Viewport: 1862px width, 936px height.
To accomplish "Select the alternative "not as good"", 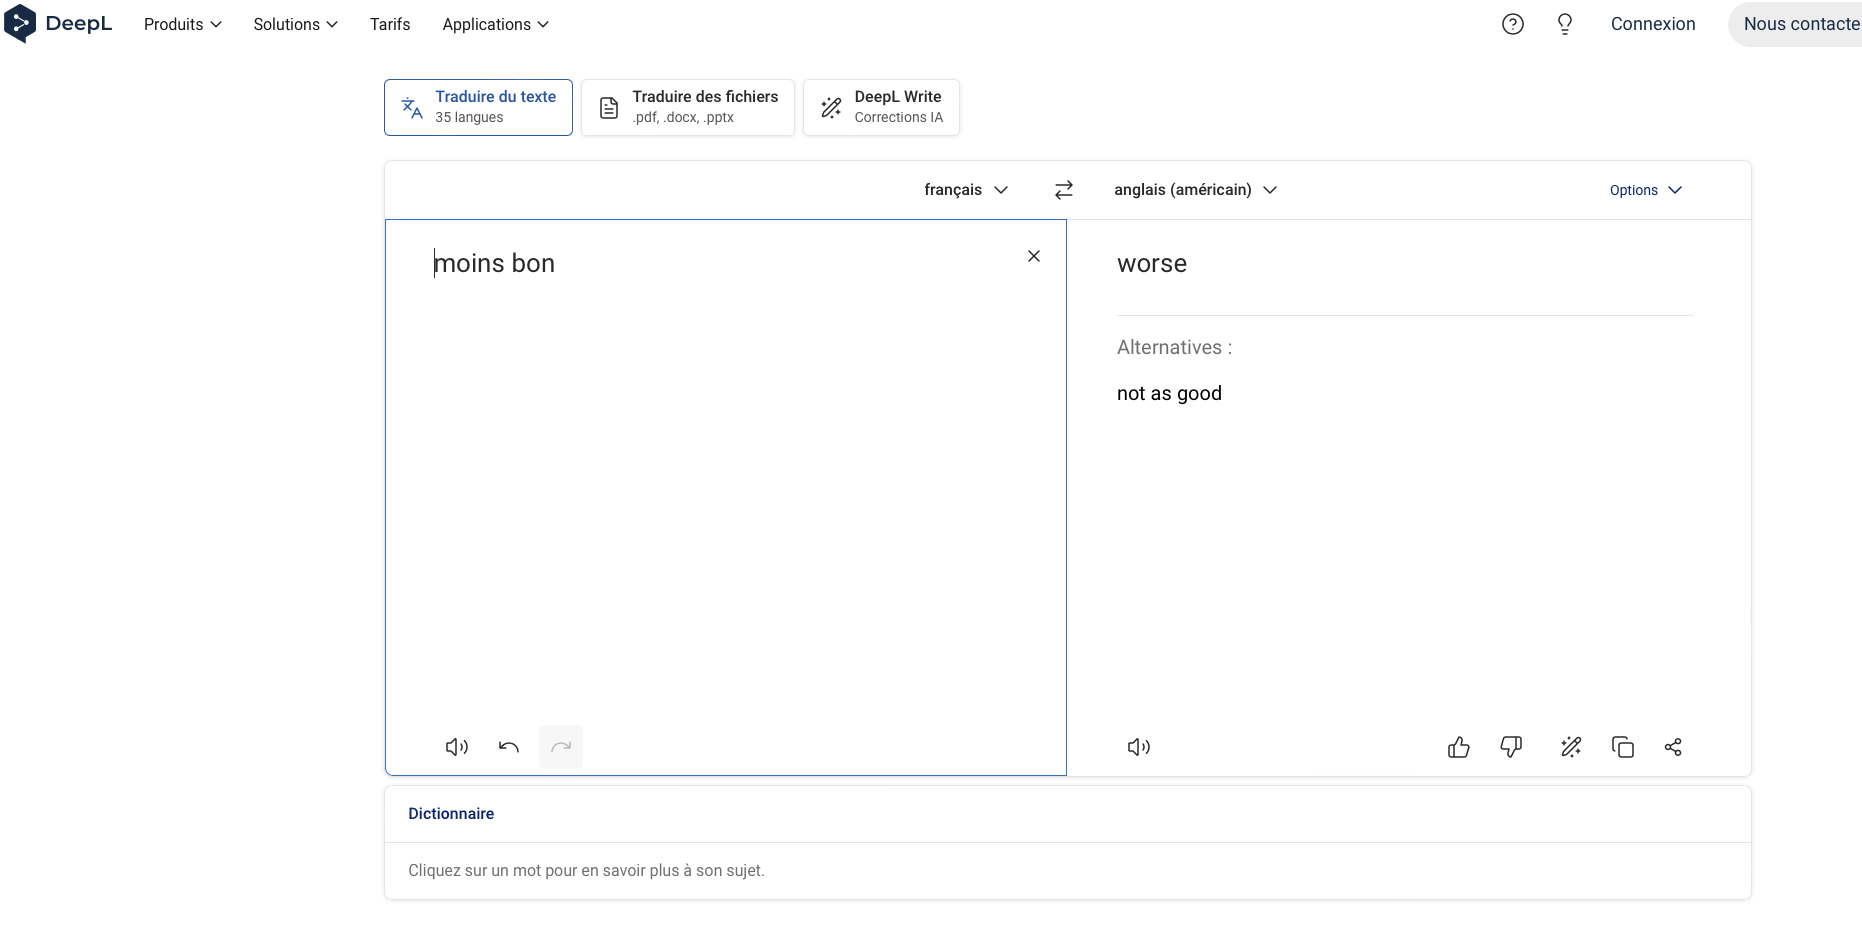I will coord(1169,393).
